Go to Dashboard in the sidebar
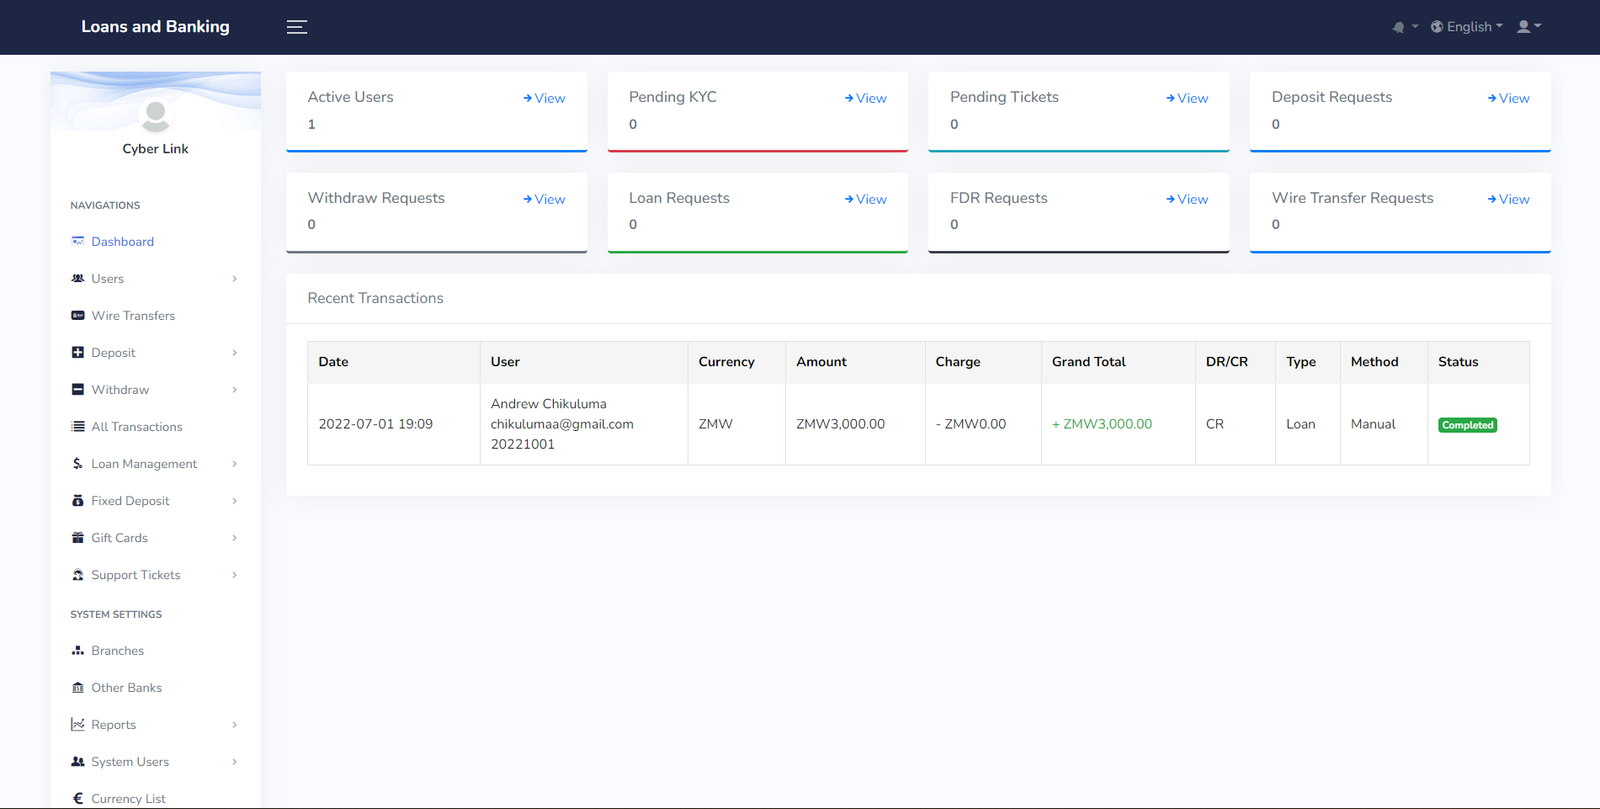The image size is (1600, 809). 122,242
